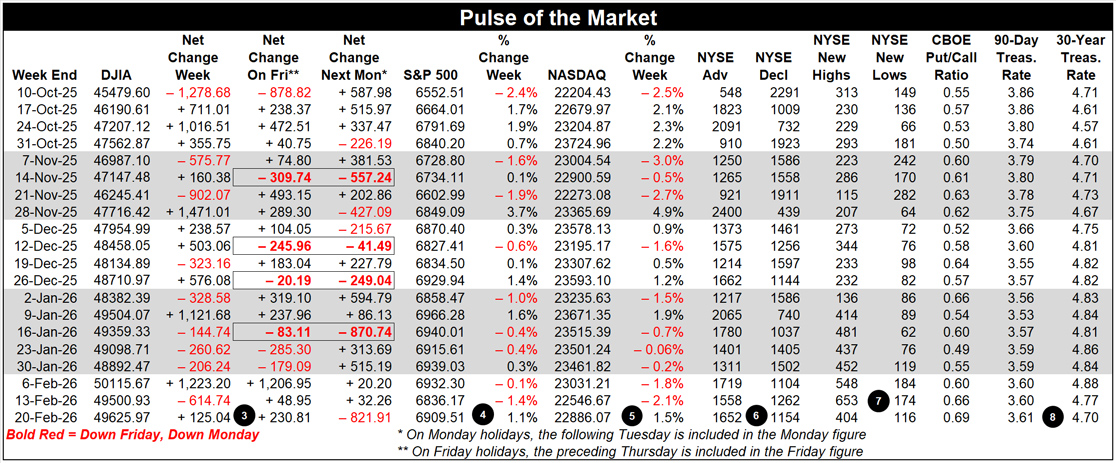The width and height of the screenshot is (1116, 463).
Task: Click the circled number 4 marker
Action: click(x=483, y=415)
